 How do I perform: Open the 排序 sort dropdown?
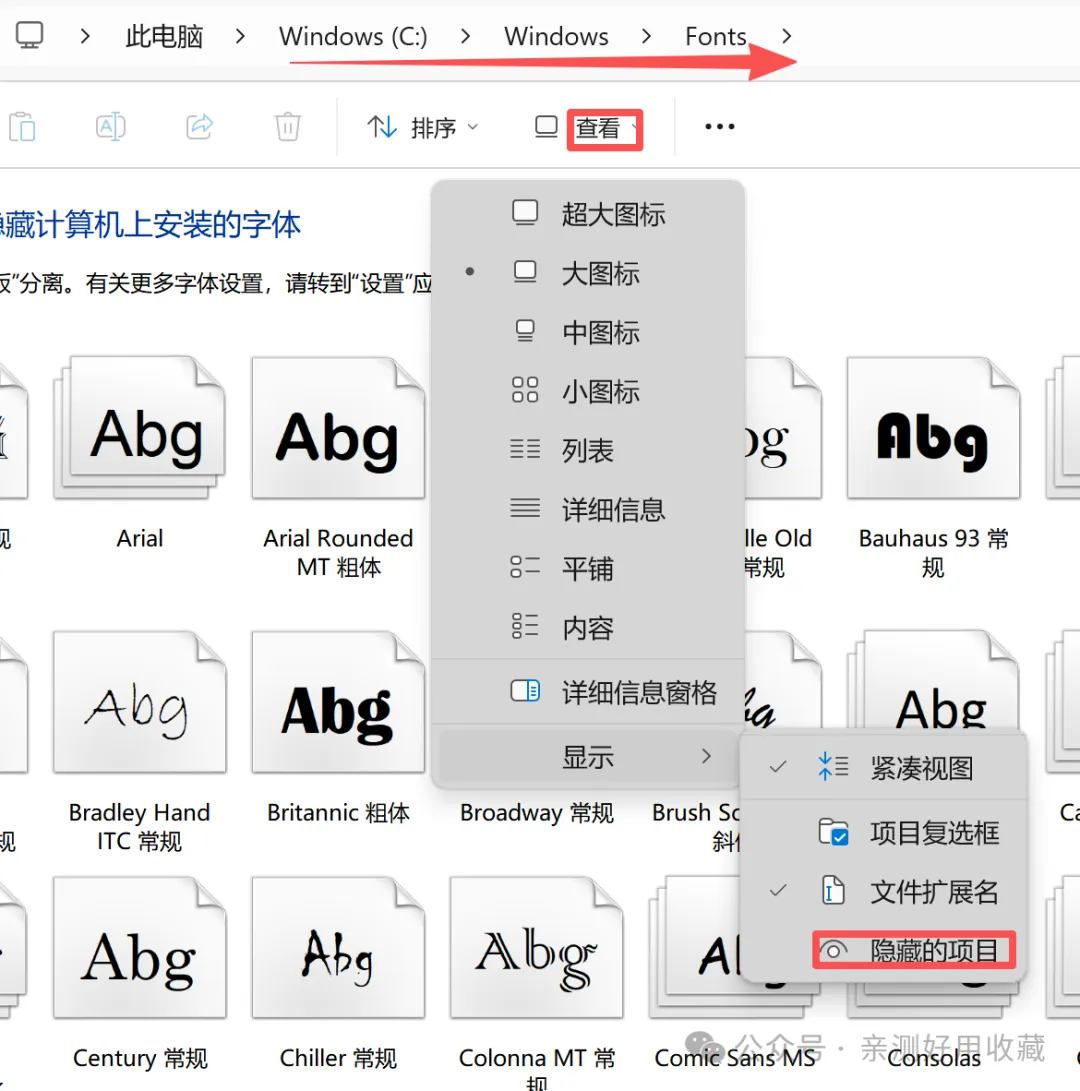coord(422,127)
